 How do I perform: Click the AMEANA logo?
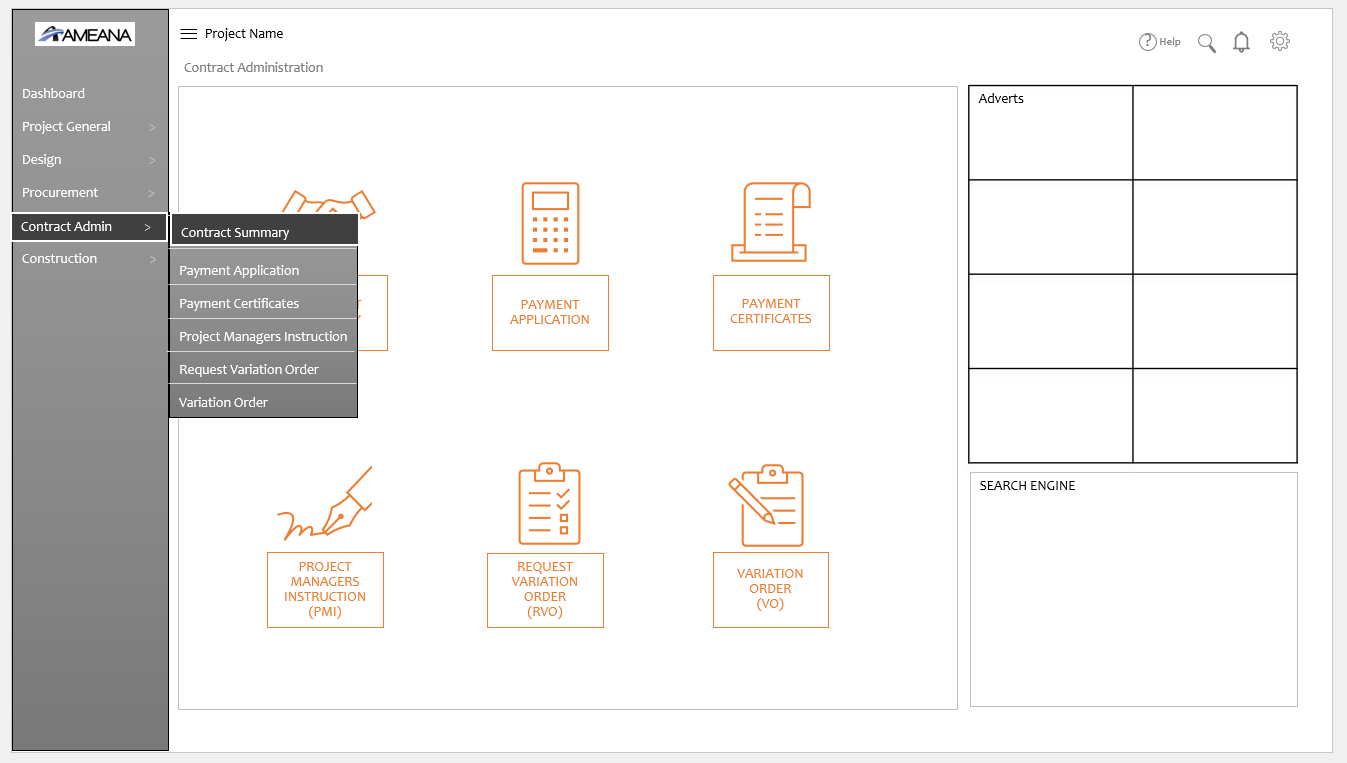point(85,35)
